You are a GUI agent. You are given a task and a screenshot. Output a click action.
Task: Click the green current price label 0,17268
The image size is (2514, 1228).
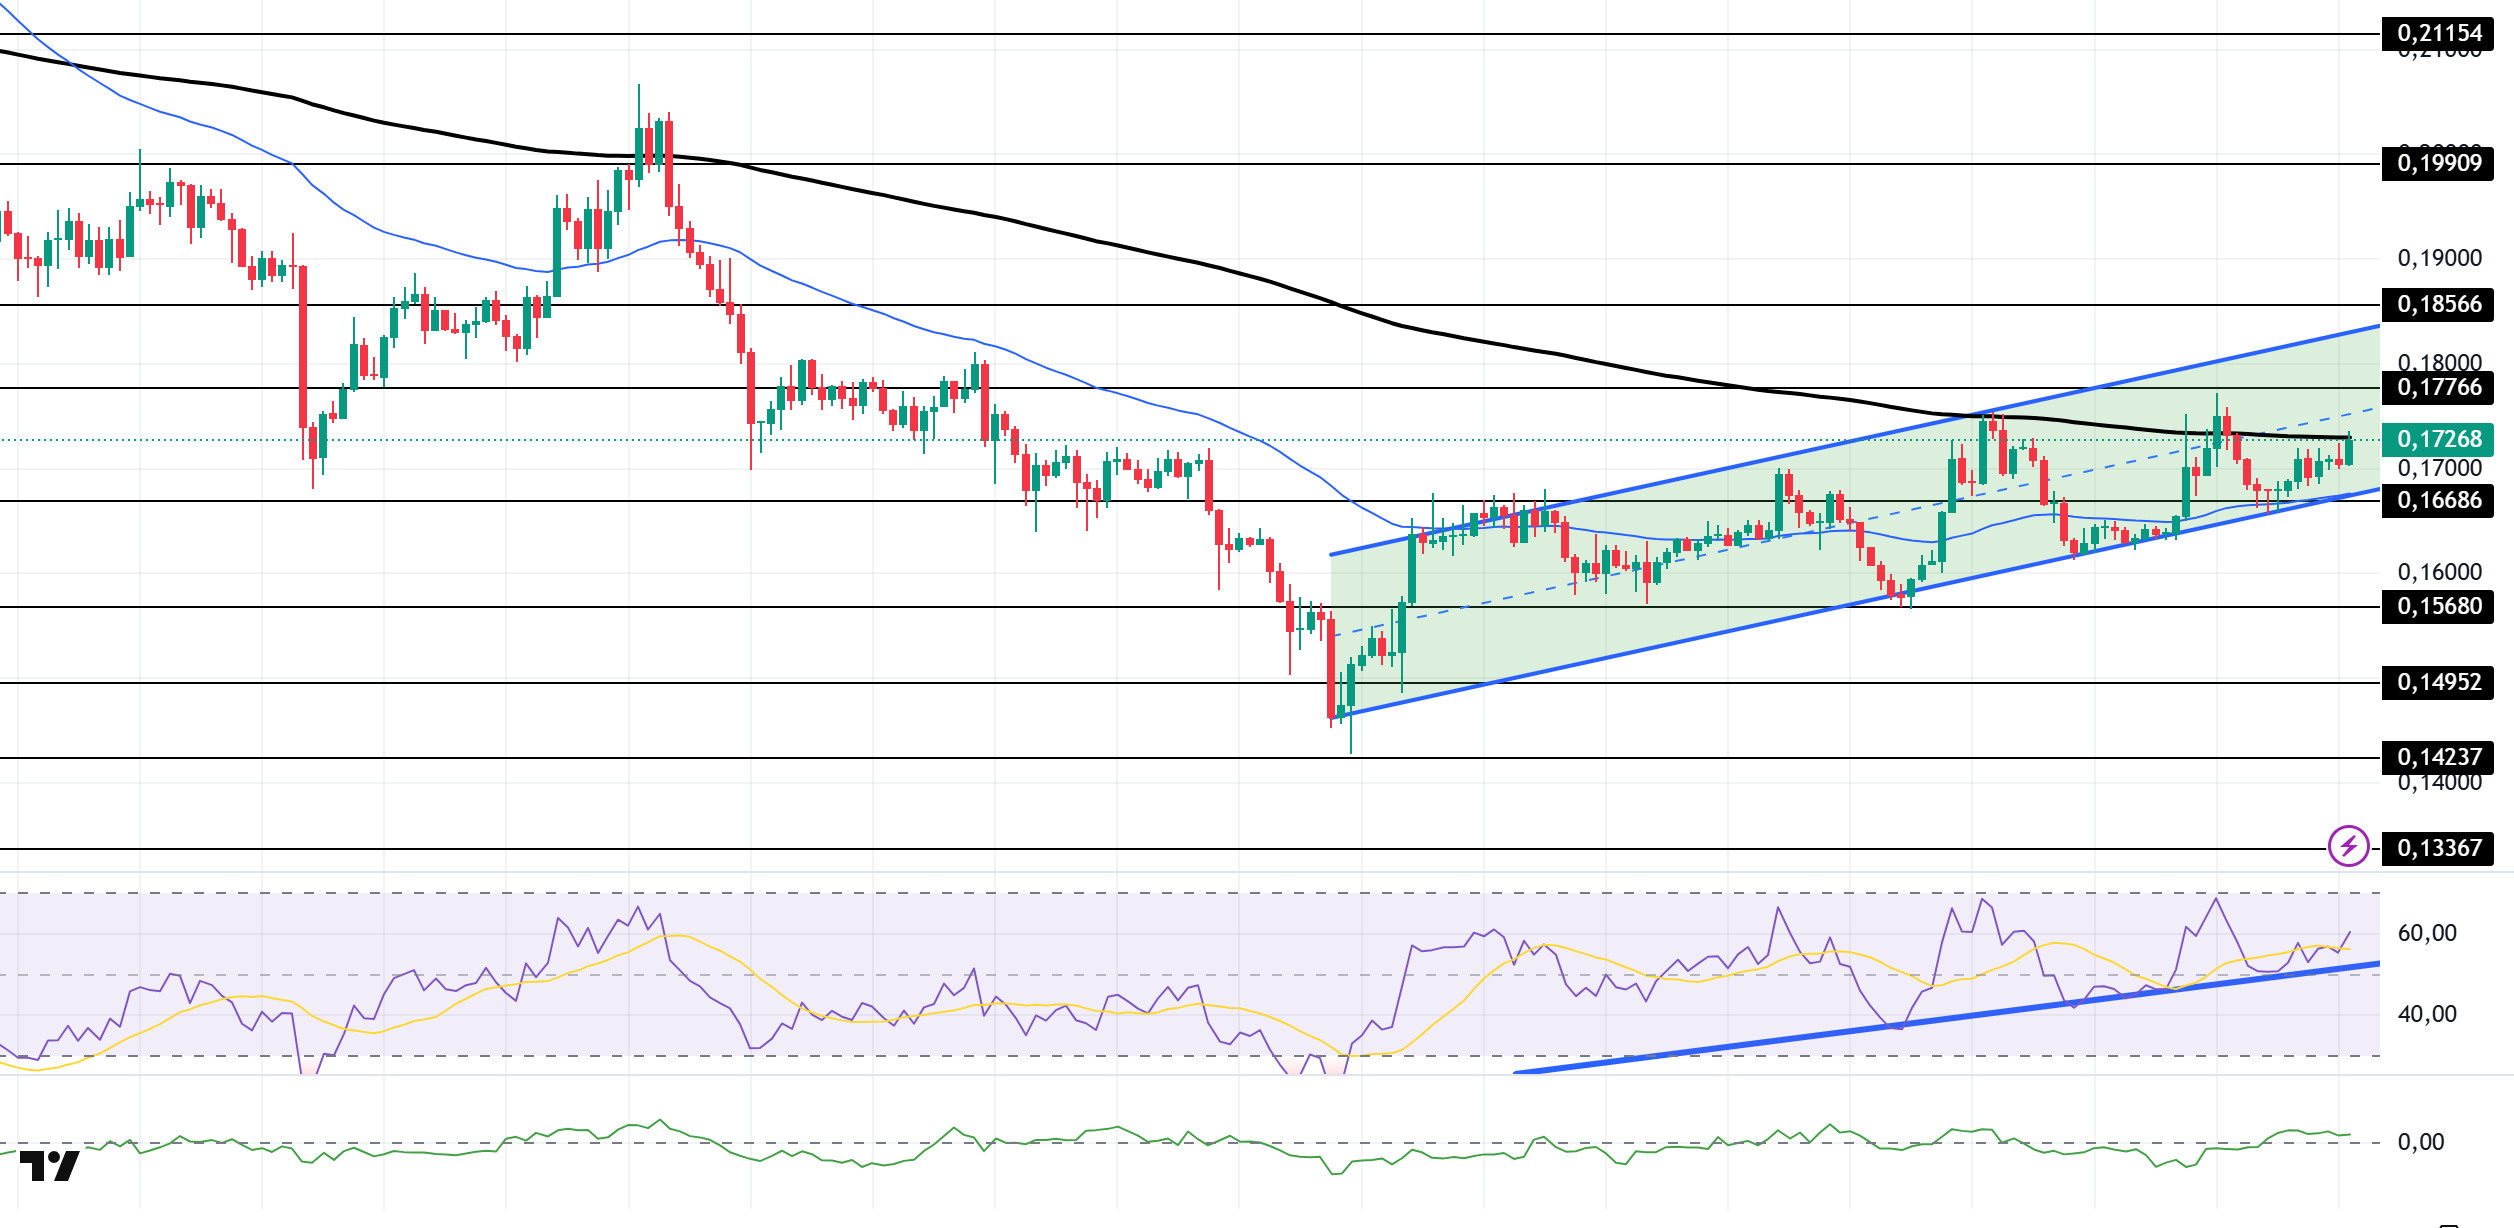2438,439
